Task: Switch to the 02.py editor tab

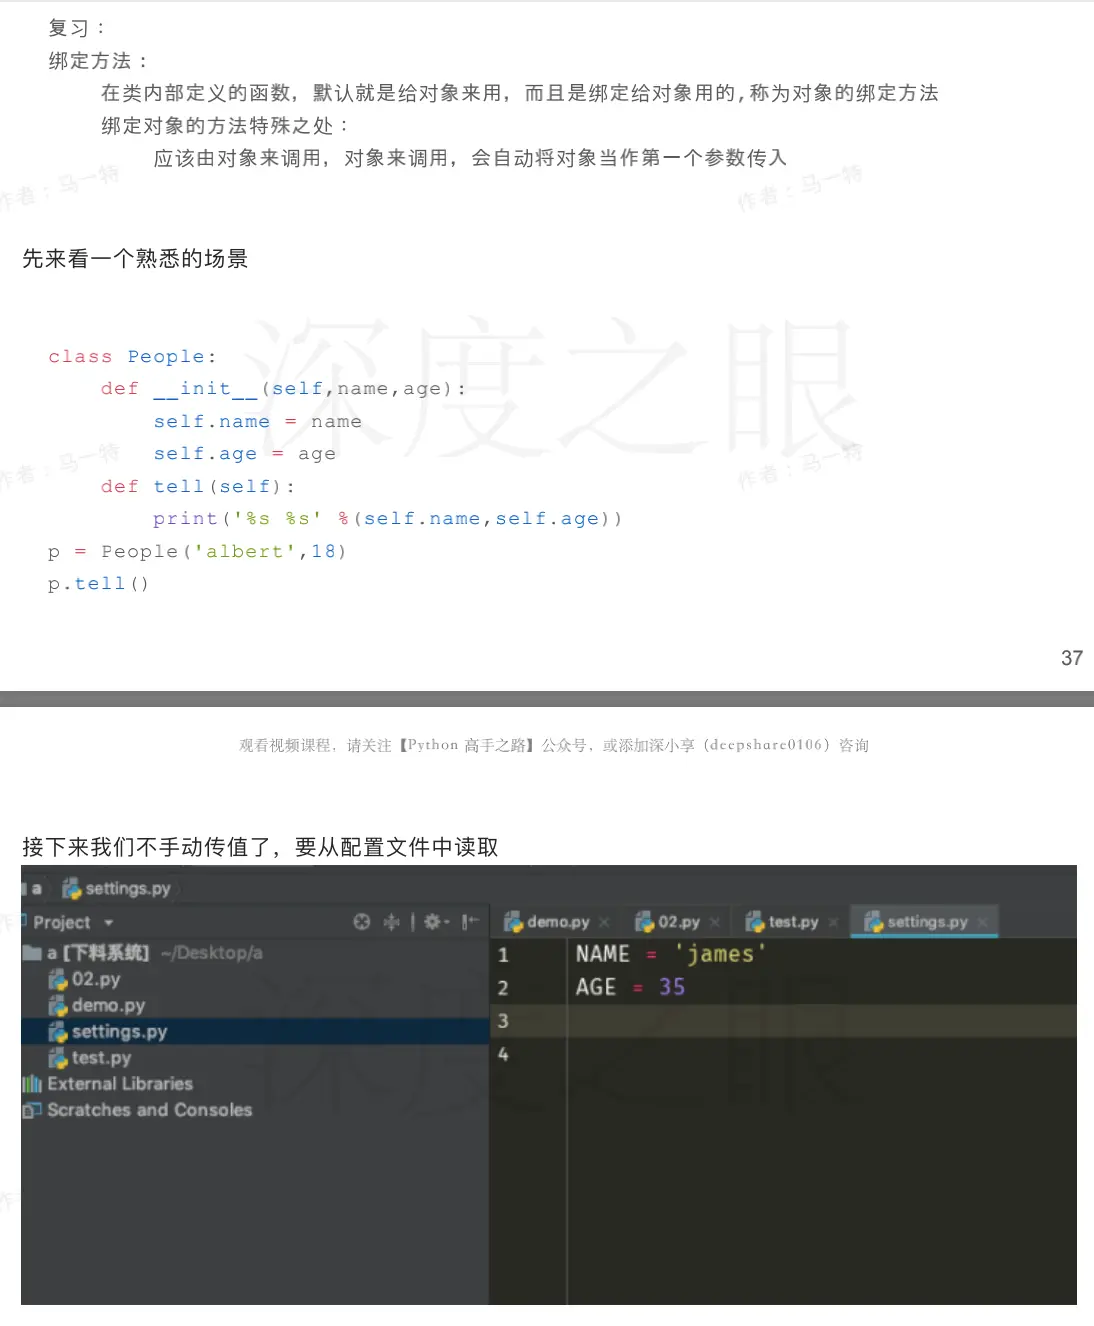Action: [678, 922]
